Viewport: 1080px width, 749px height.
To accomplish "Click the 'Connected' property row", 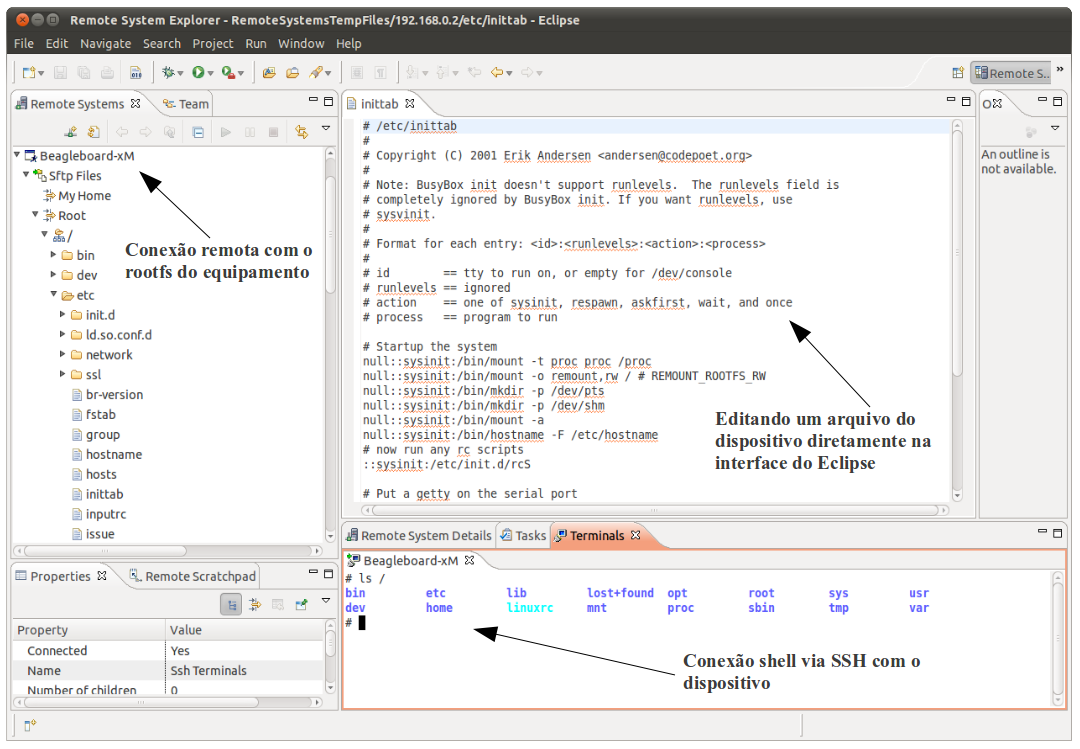I will pyautogui.click(x=168, y=650).
